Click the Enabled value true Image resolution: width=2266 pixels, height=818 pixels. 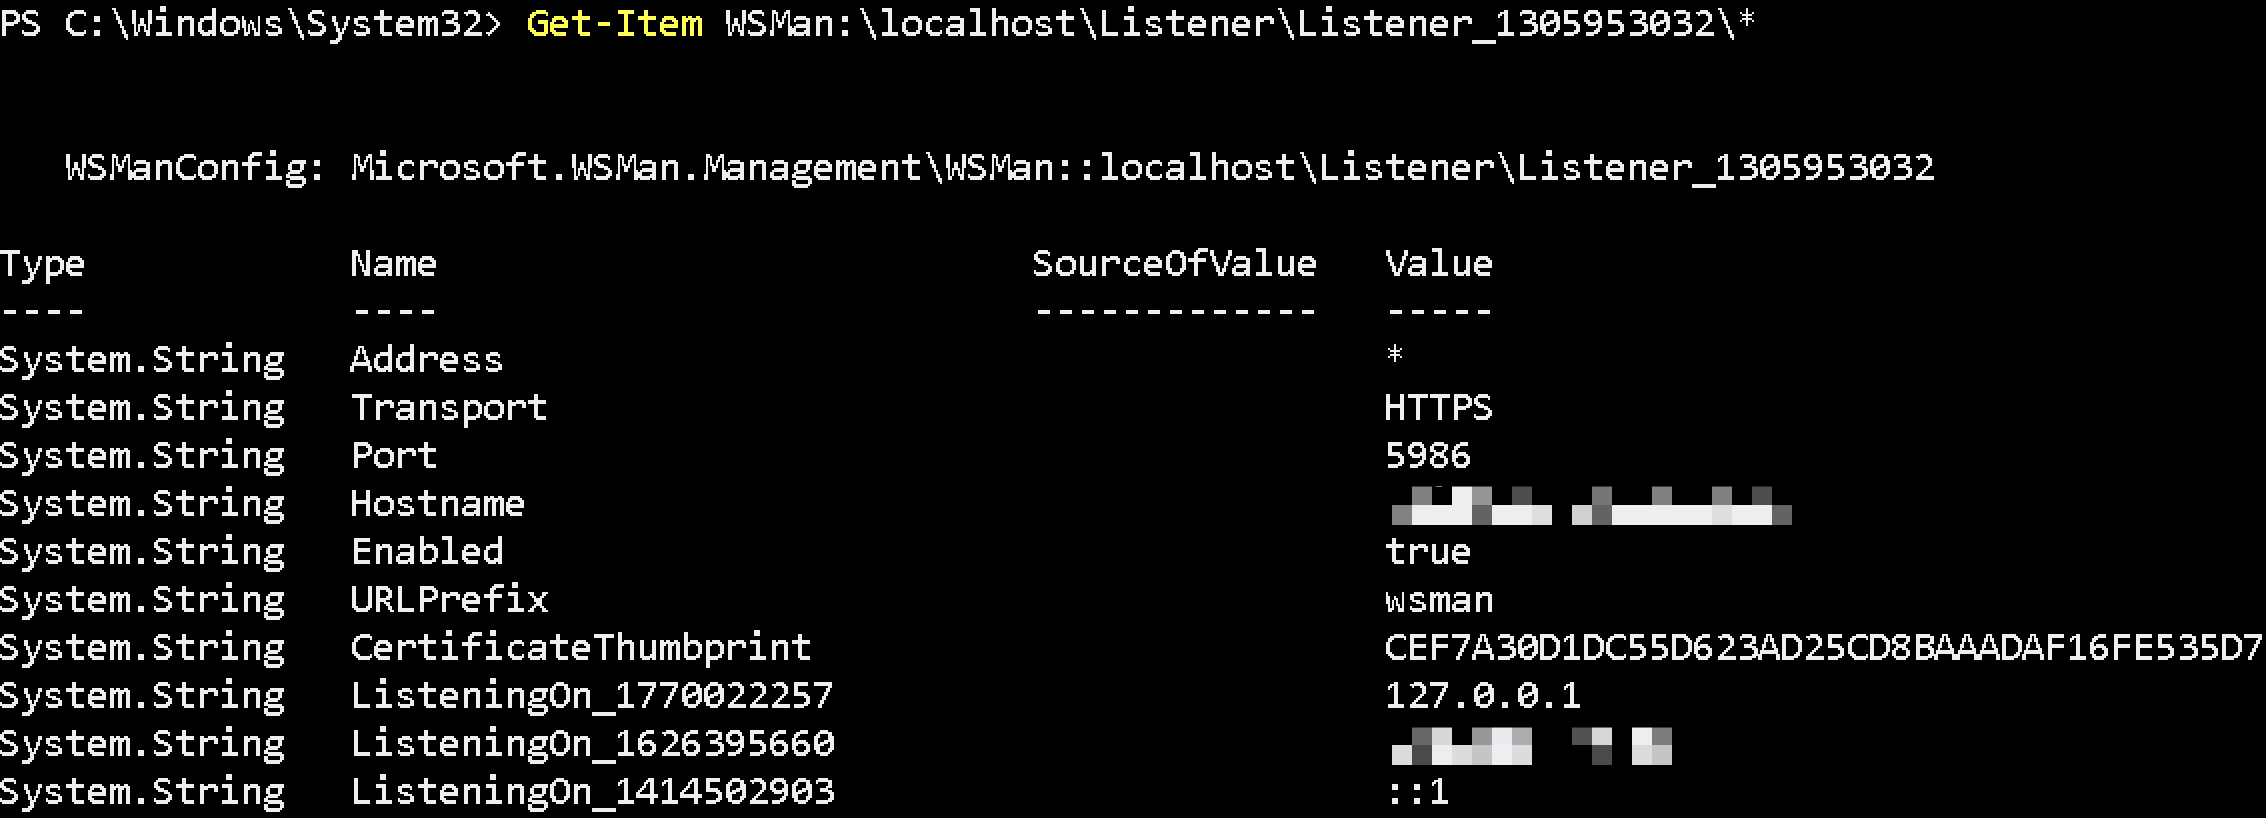click(1428, 552)
